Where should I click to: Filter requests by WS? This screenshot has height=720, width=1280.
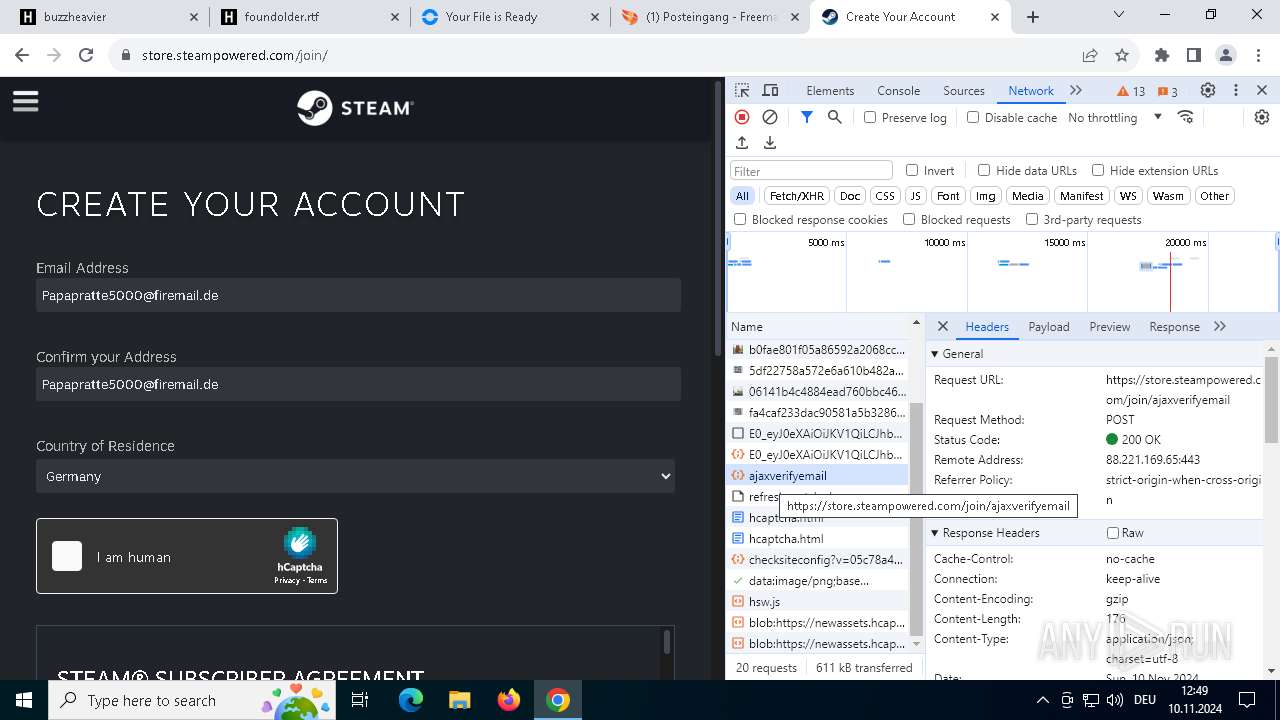[1128, 196]
